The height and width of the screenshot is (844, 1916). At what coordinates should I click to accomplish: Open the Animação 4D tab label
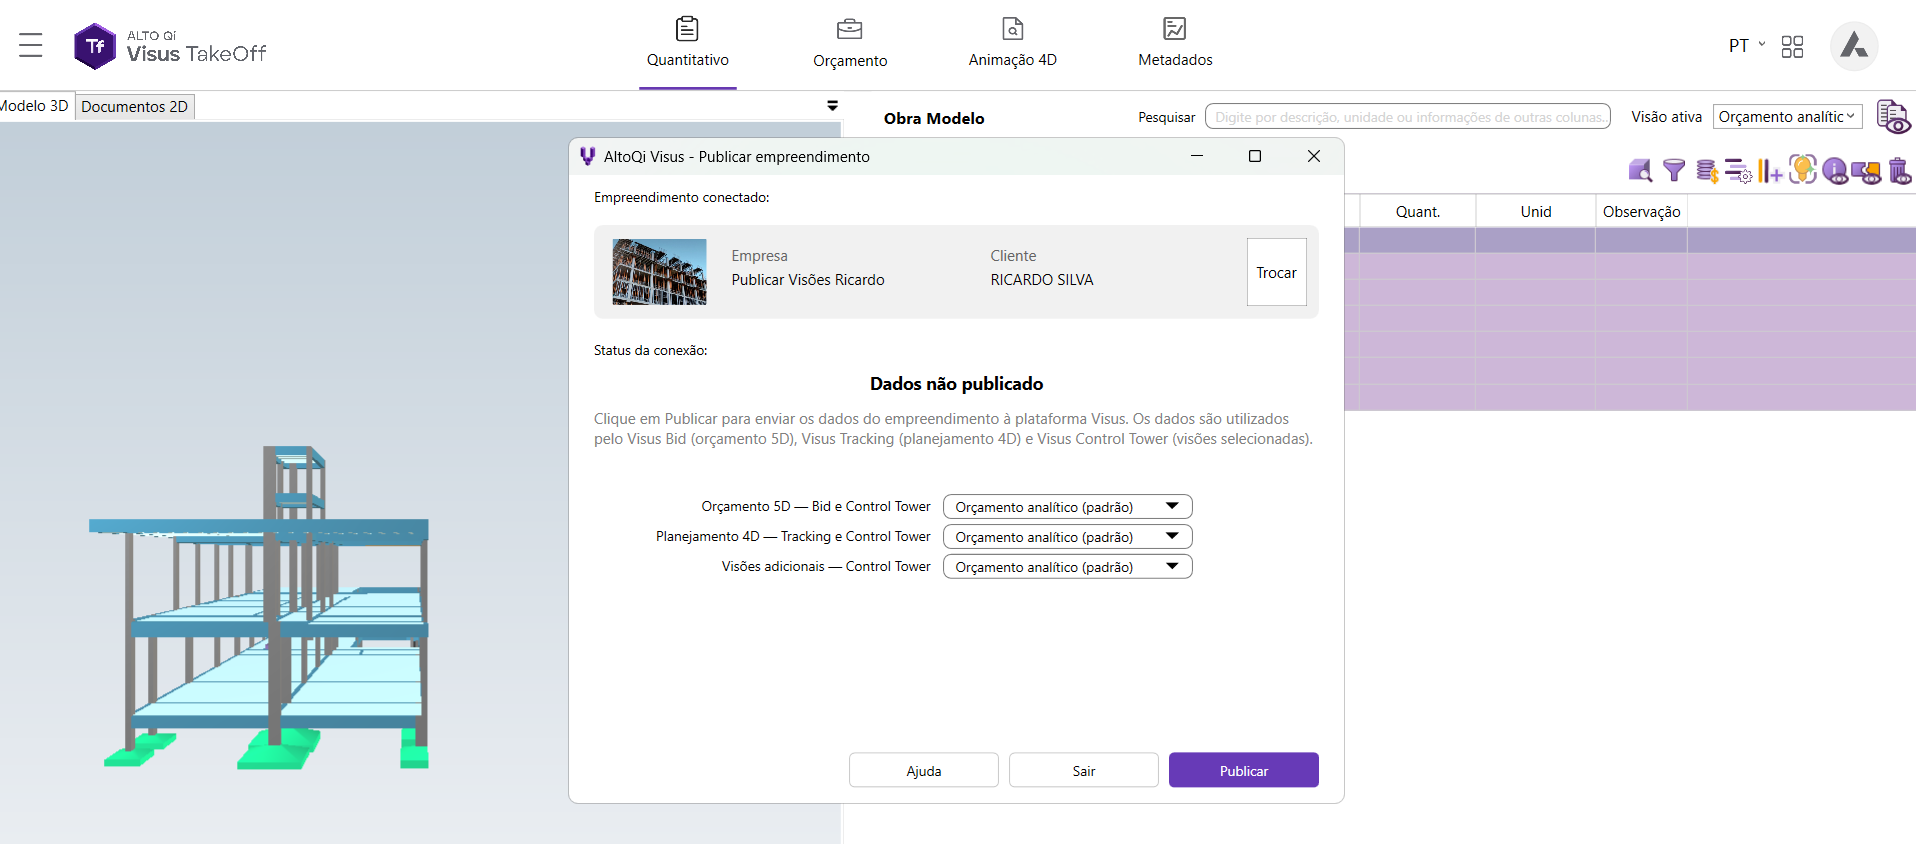(x=1012, y=60)
